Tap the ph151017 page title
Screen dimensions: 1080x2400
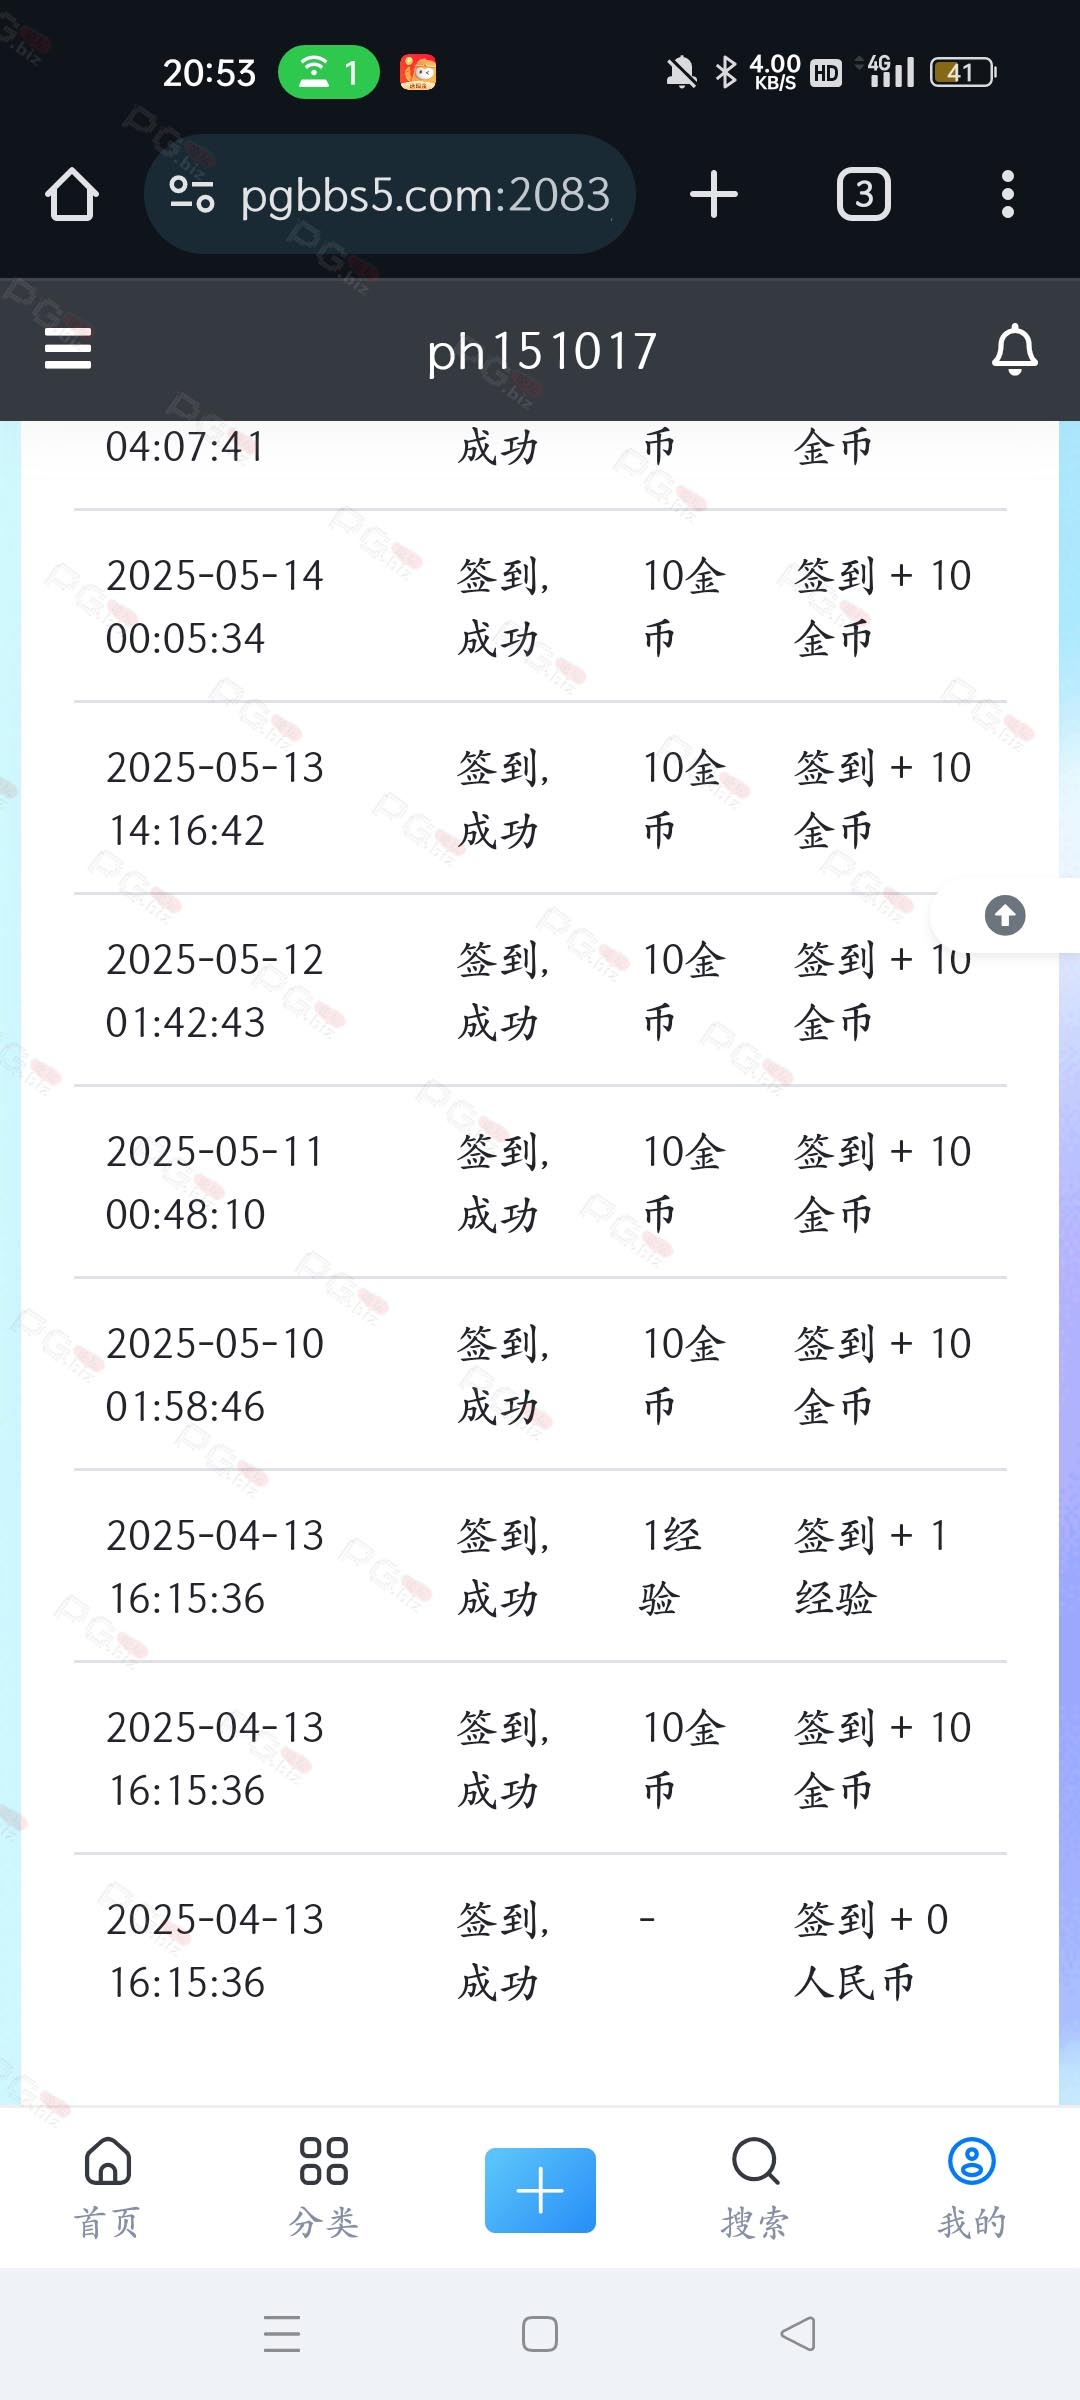(x=541, y=351)
